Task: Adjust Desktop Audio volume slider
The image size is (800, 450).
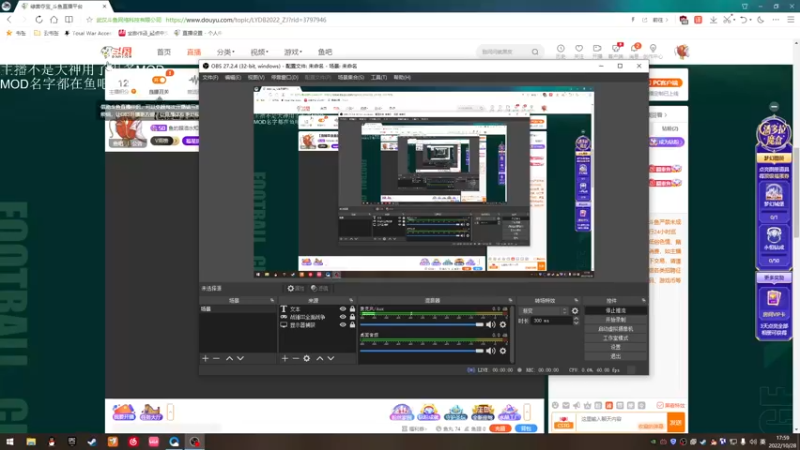Action: pos(422,351)
